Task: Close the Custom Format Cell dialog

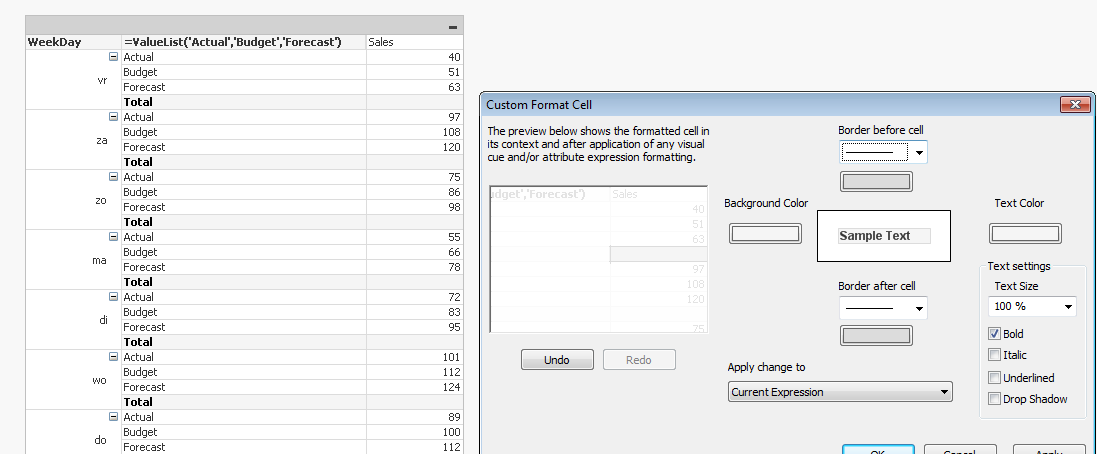Action: pyautogui.click(x=1075, y=104)
